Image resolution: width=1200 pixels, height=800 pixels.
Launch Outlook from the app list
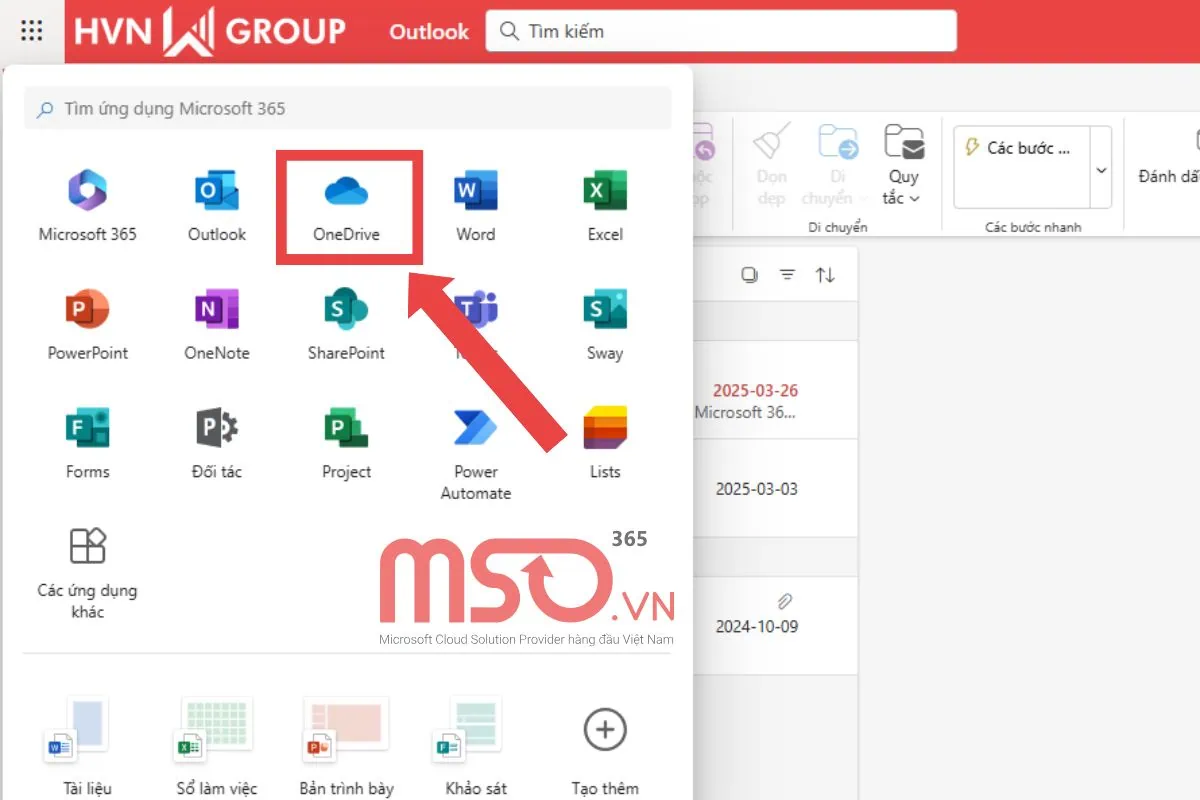(217, 206)
